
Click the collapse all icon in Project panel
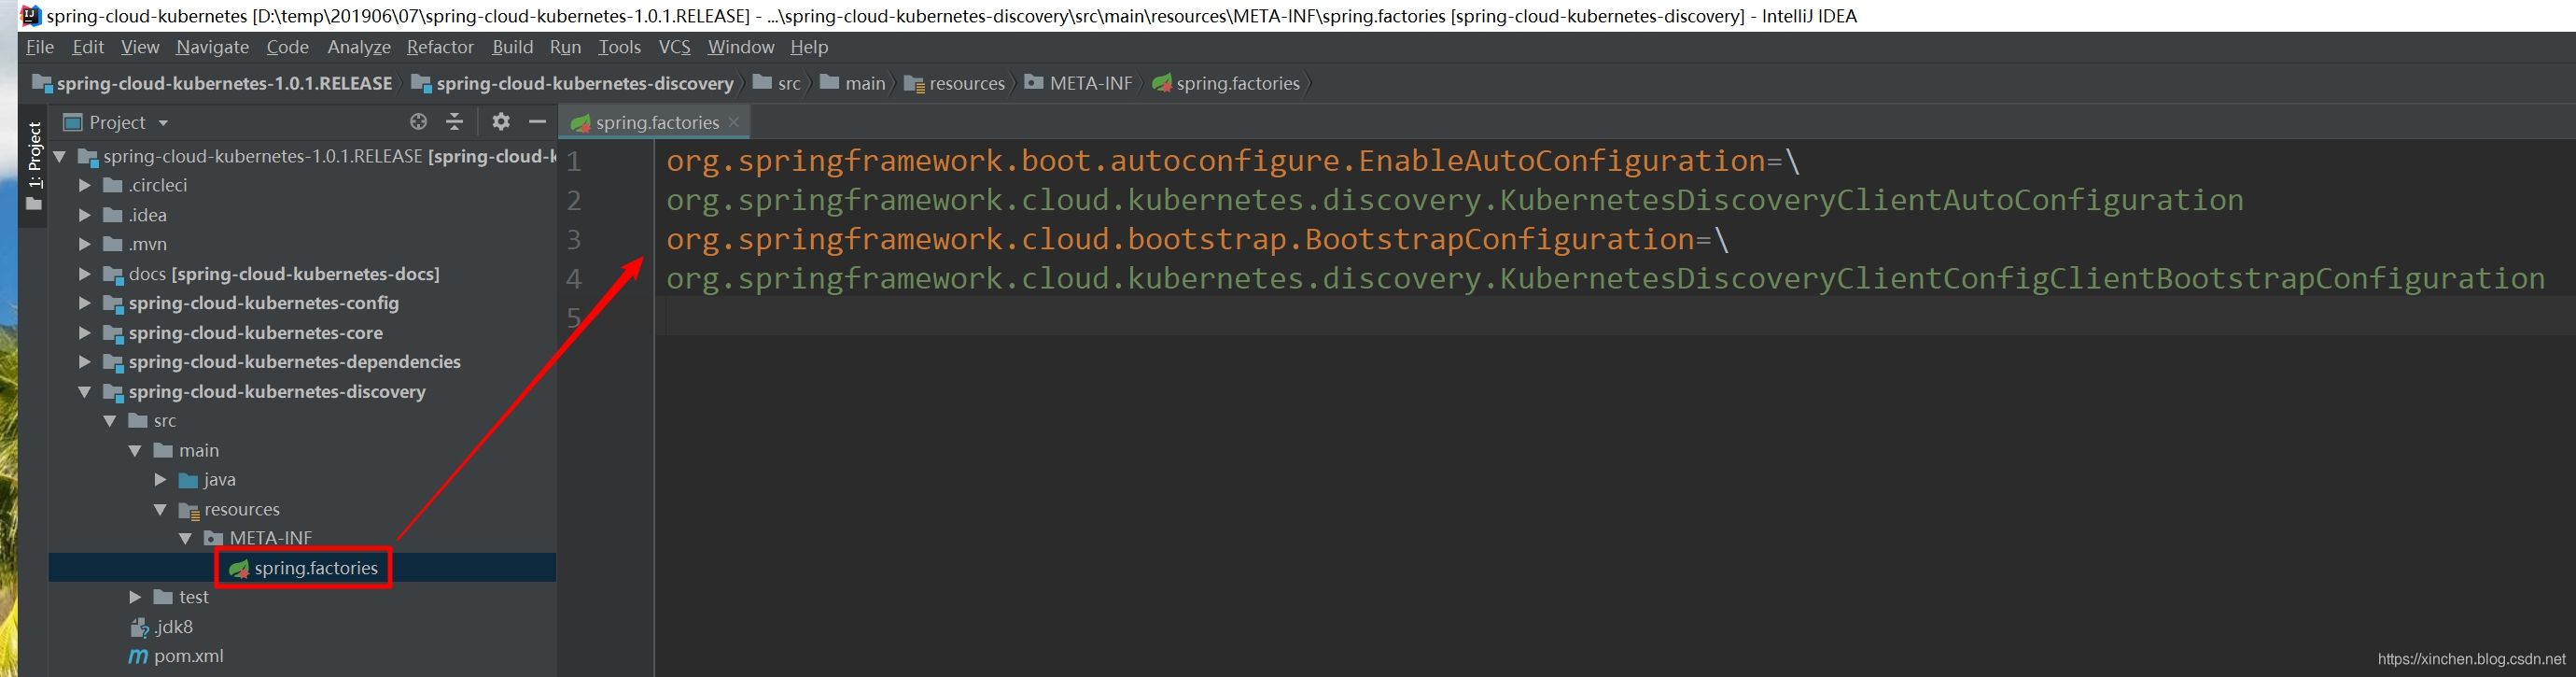[x=455, y=122]
